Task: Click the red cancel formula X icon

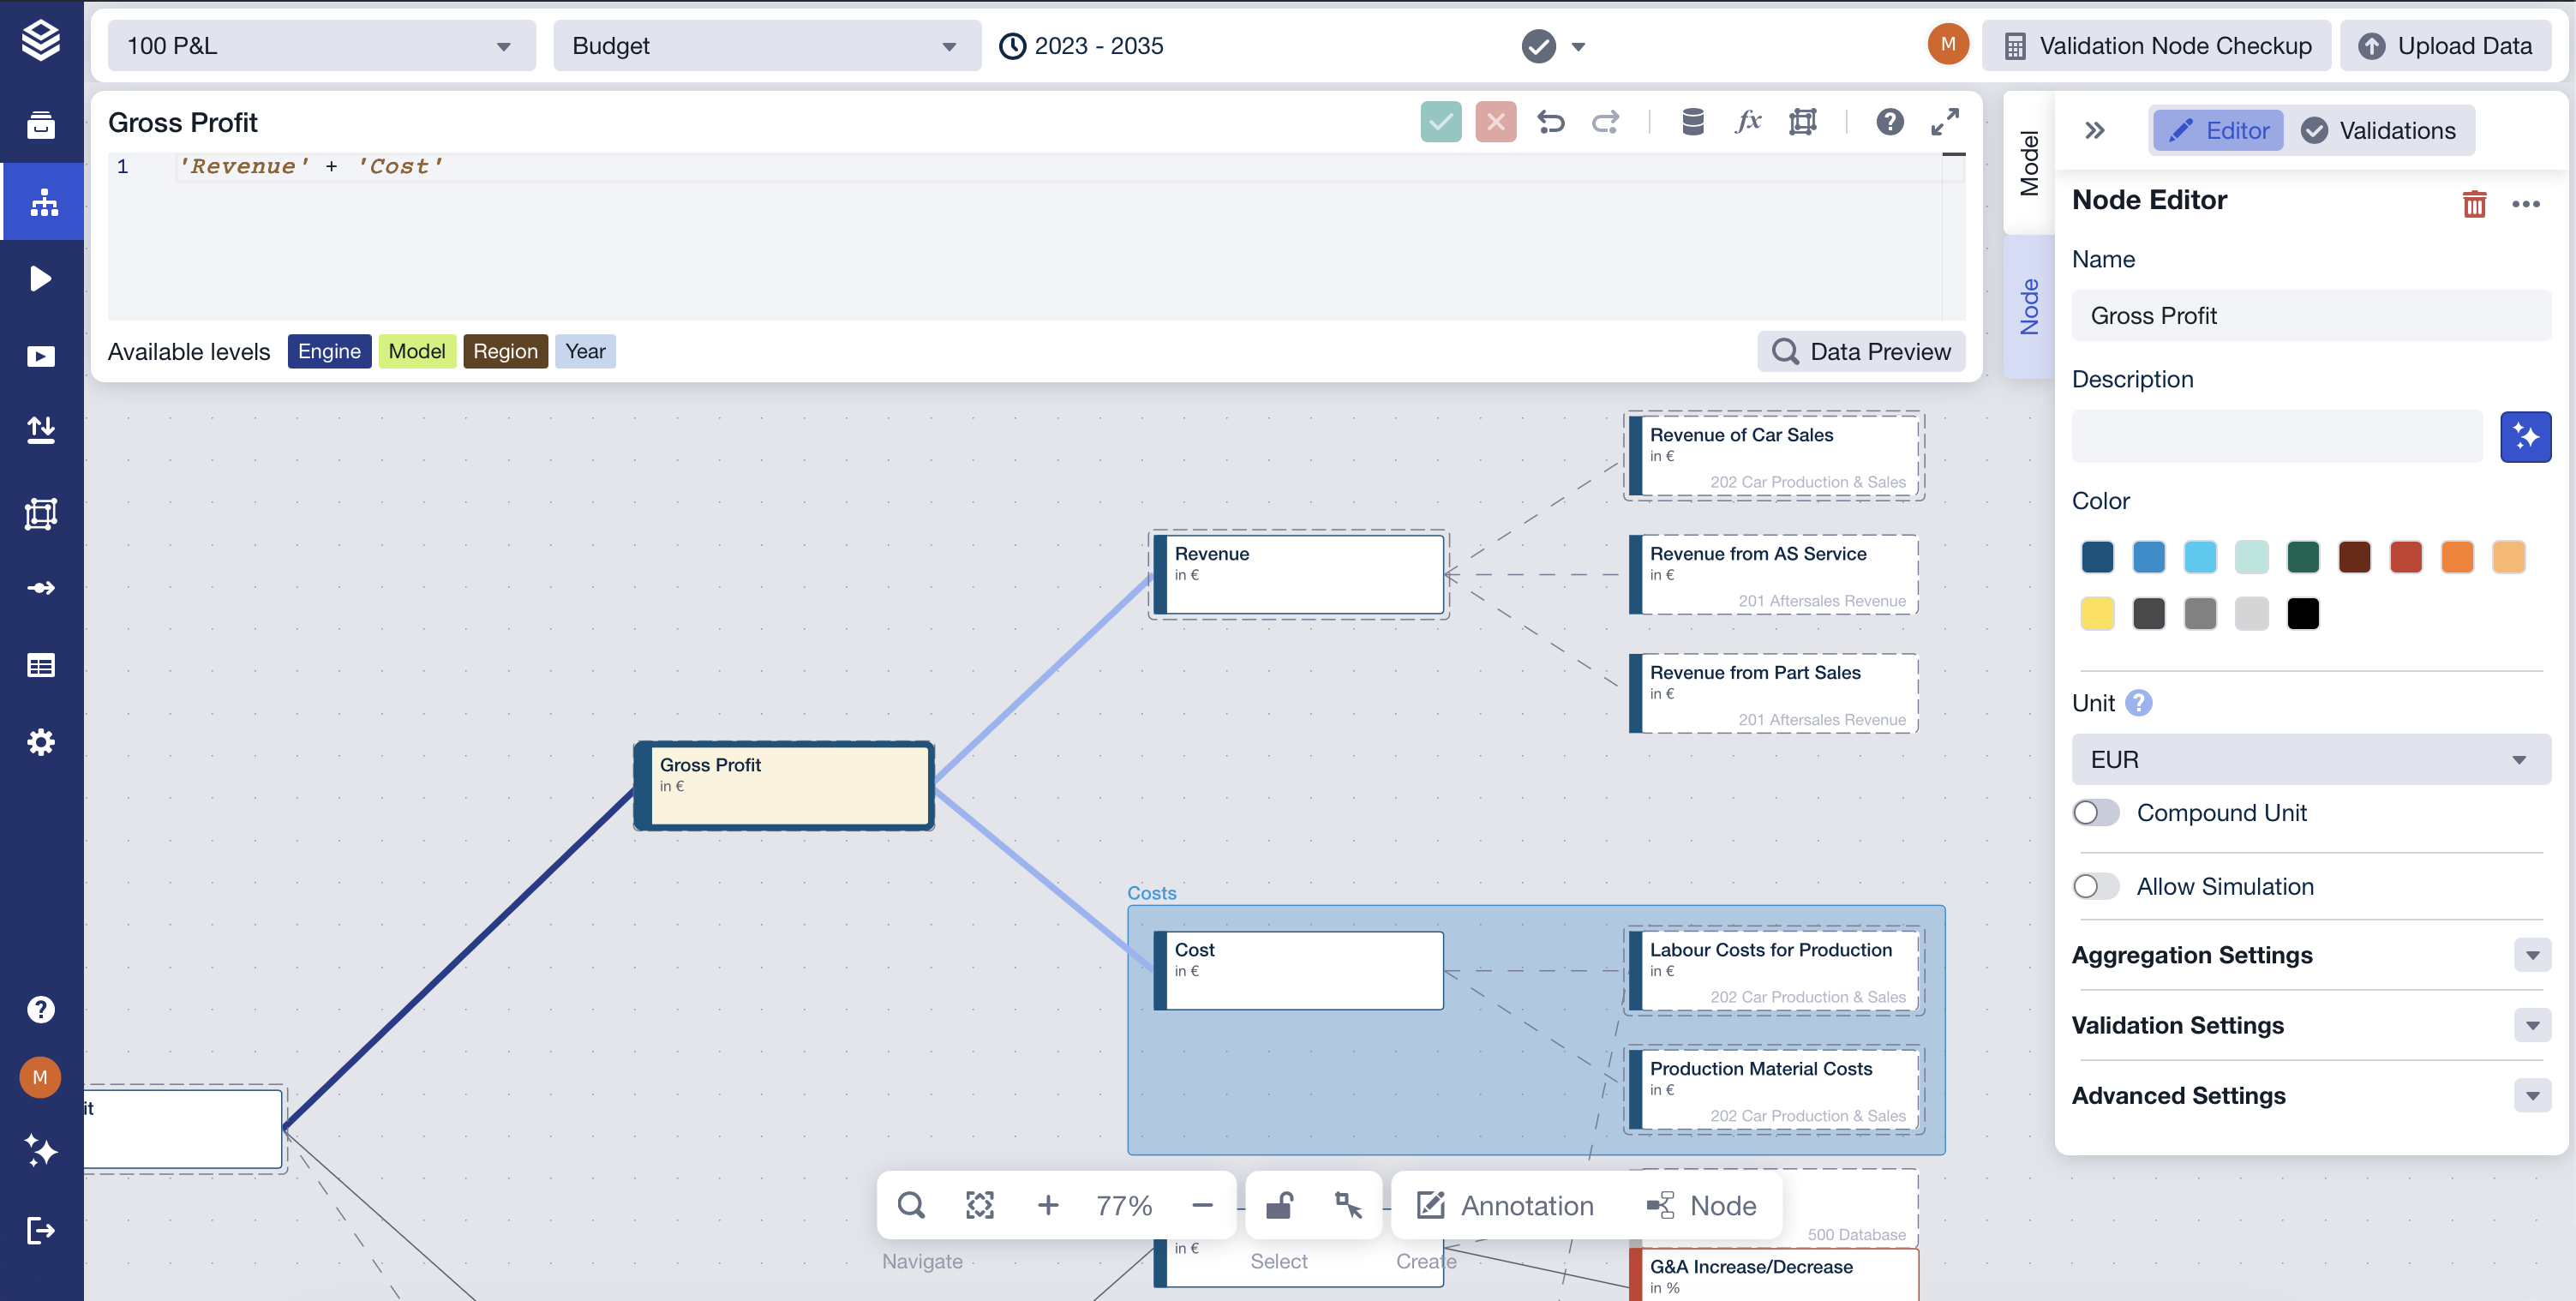Action: (x=1495, y=122)
